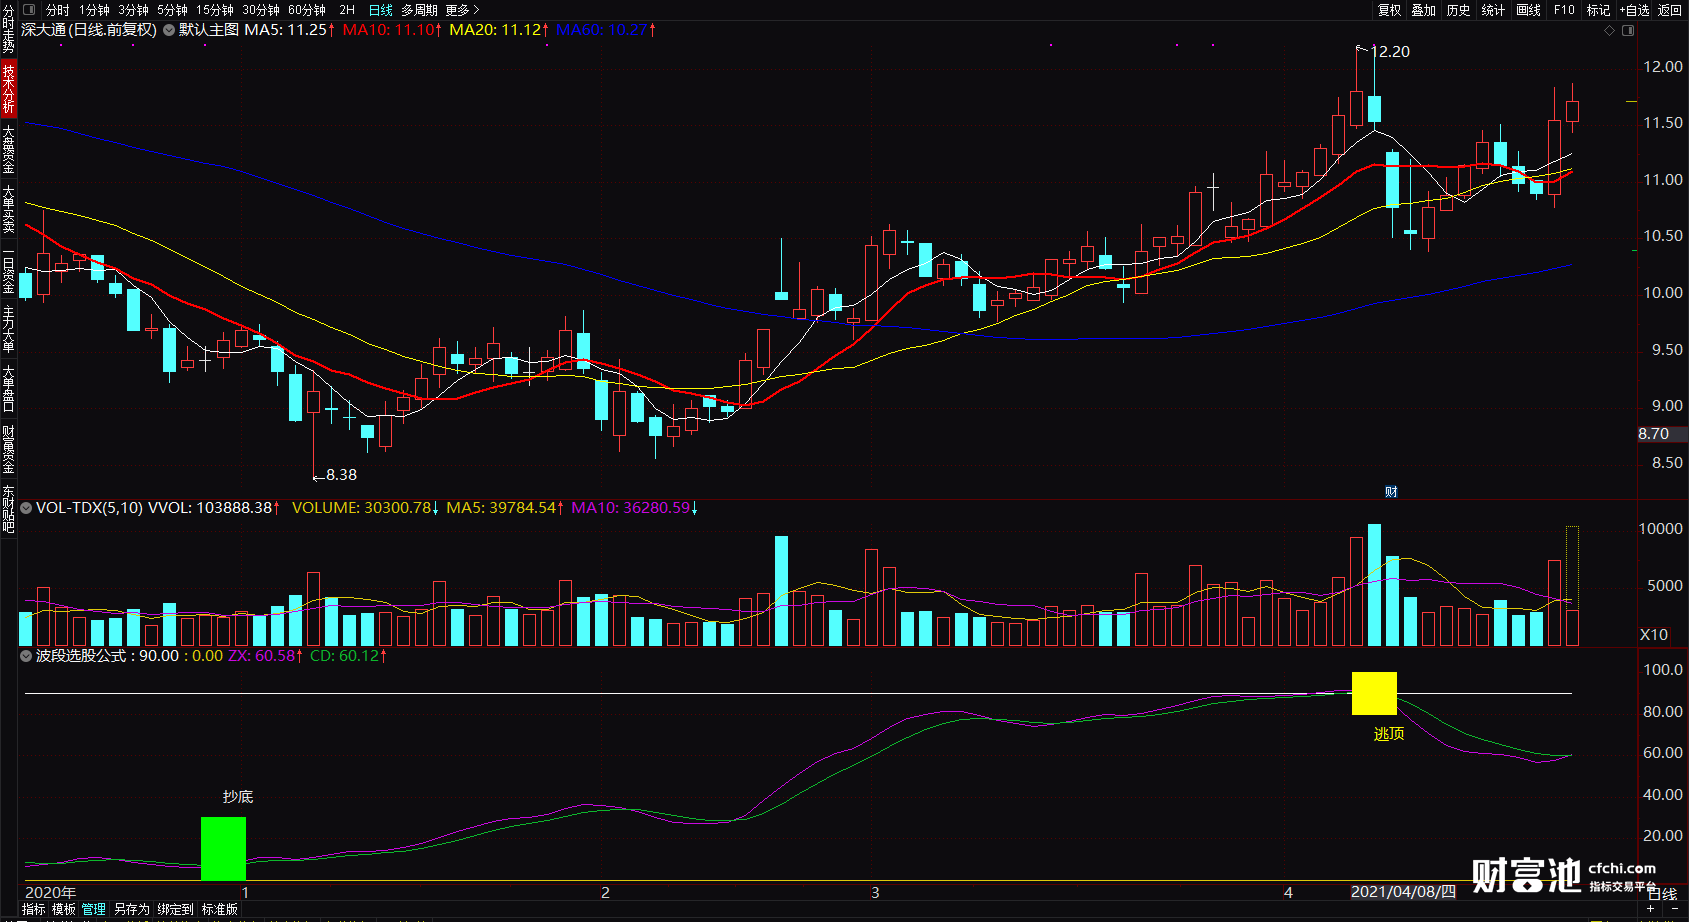Select 日线 daily period
This screenshot has height=922, width=1689.
[x=381, y=10]
